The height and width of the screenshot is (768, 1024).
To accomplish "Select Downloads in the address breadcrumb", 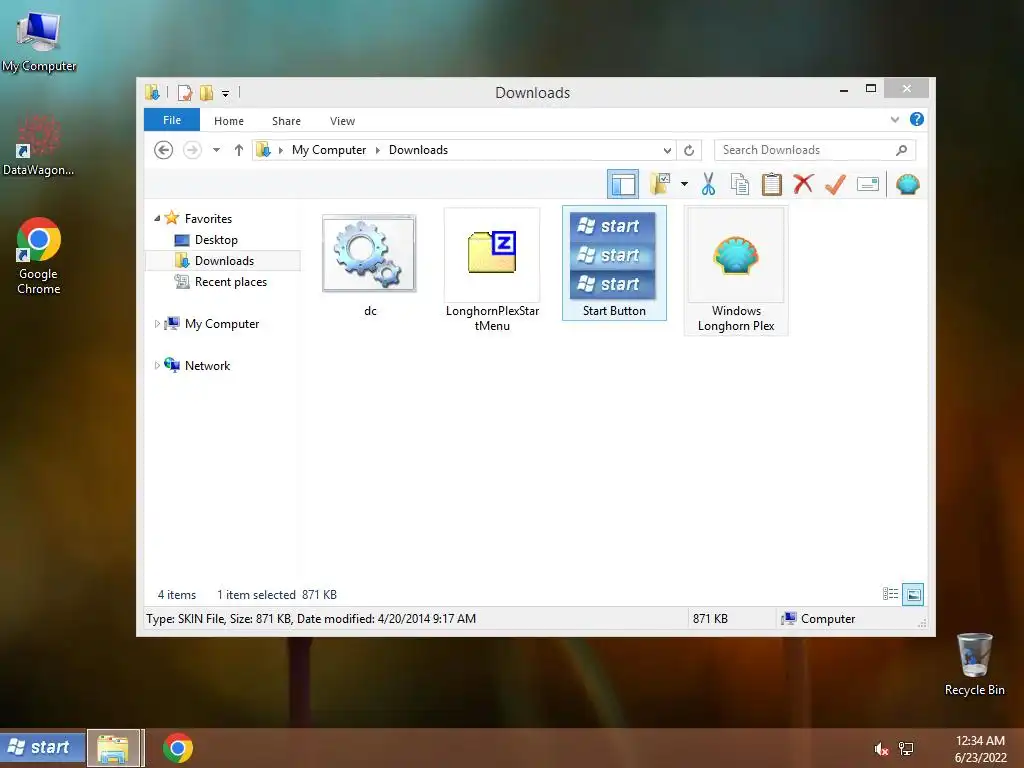I will (x=418, y=150).
